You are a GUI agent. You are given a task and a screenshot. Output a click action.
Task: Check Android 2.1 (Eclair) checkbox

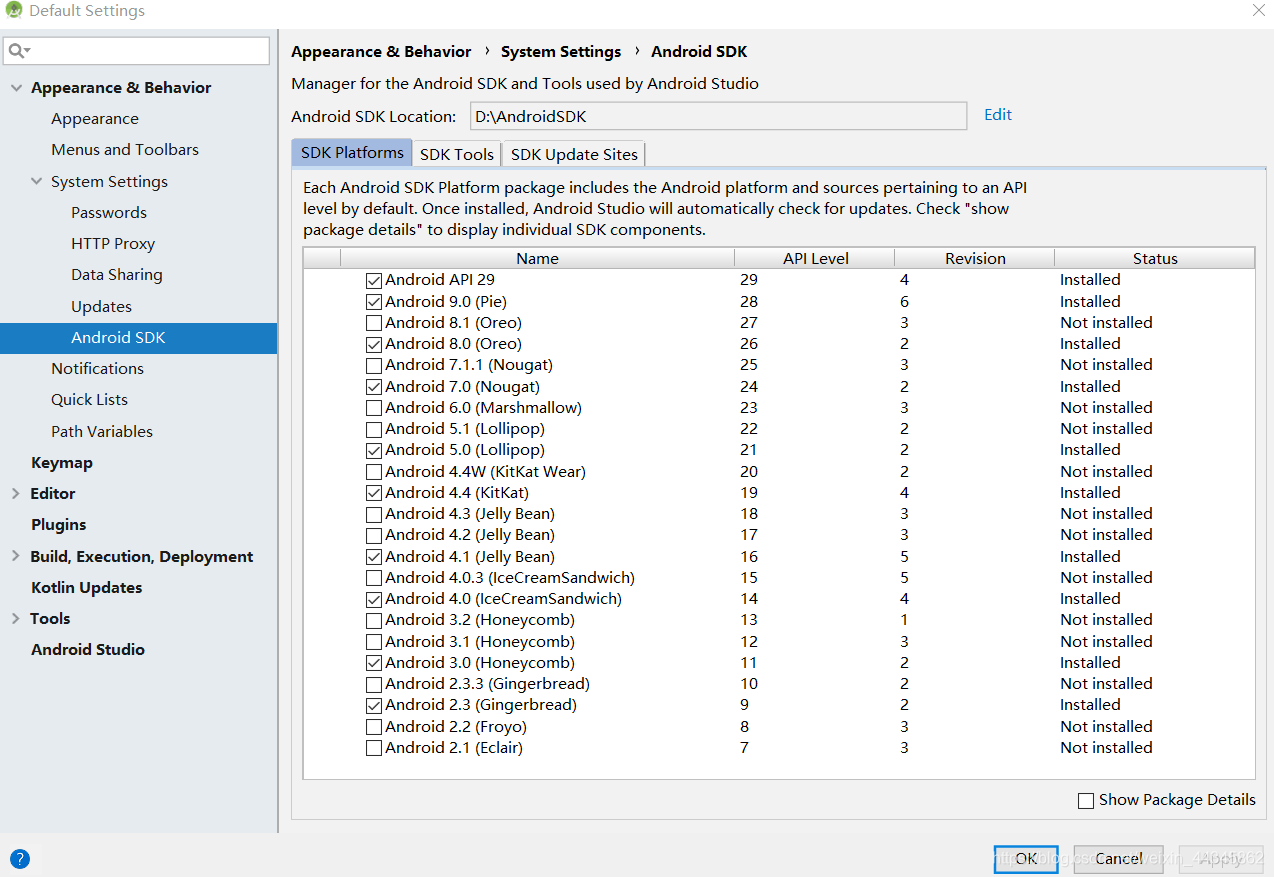(374, 748)
